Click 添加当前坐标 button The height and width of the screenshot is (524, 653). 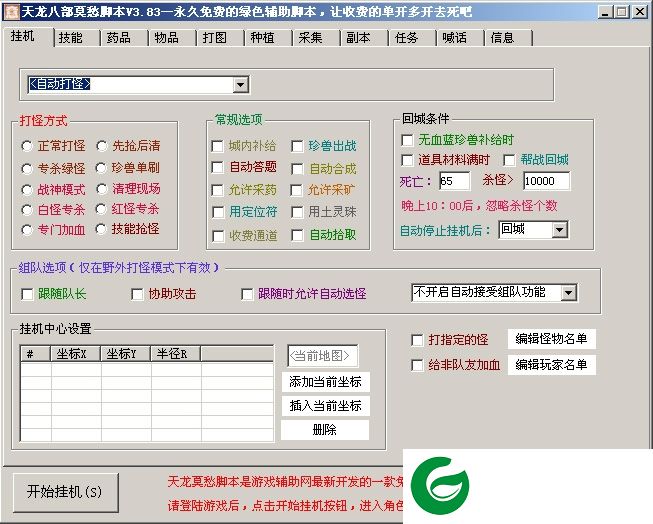pyautogui.click(x=325, y=382)
